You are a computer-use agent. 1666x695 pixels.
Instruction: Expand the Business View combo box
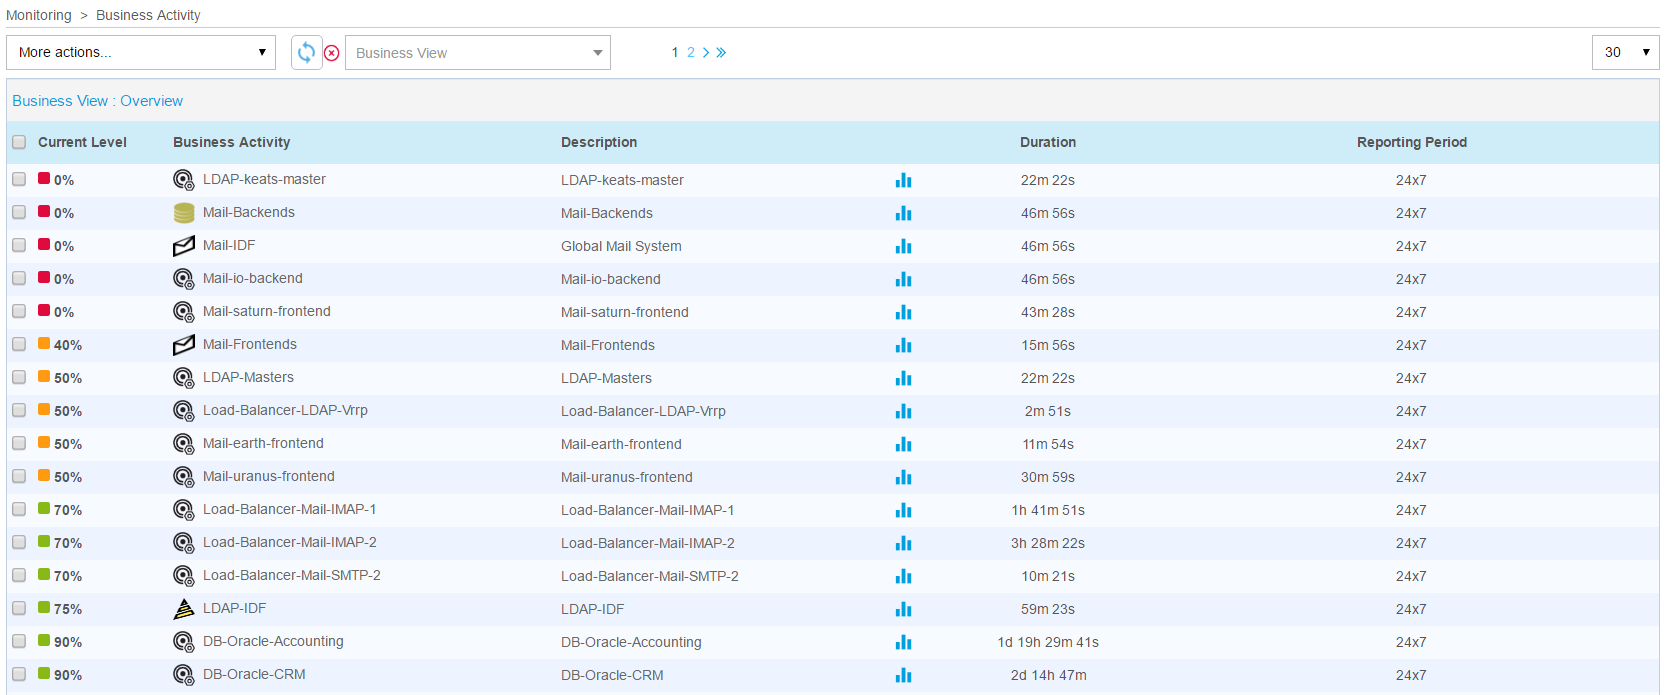click(x=478, y=53)
